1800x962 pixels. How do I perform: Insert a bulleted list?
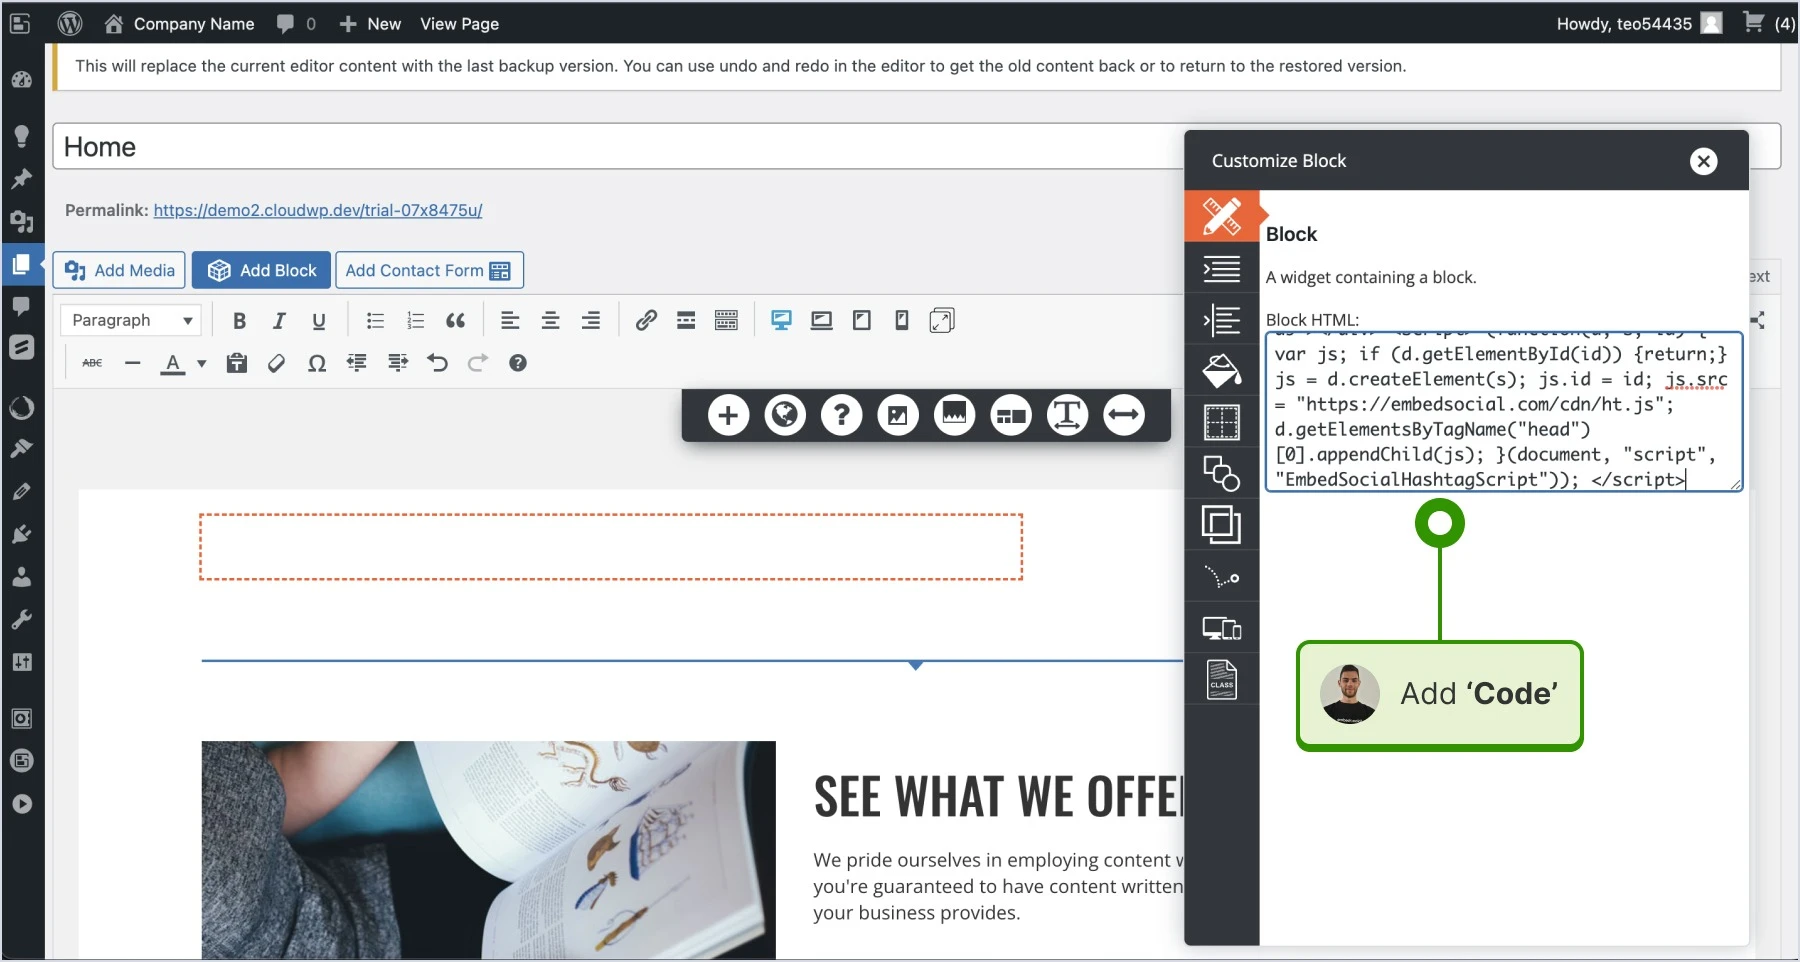point(375,320)
